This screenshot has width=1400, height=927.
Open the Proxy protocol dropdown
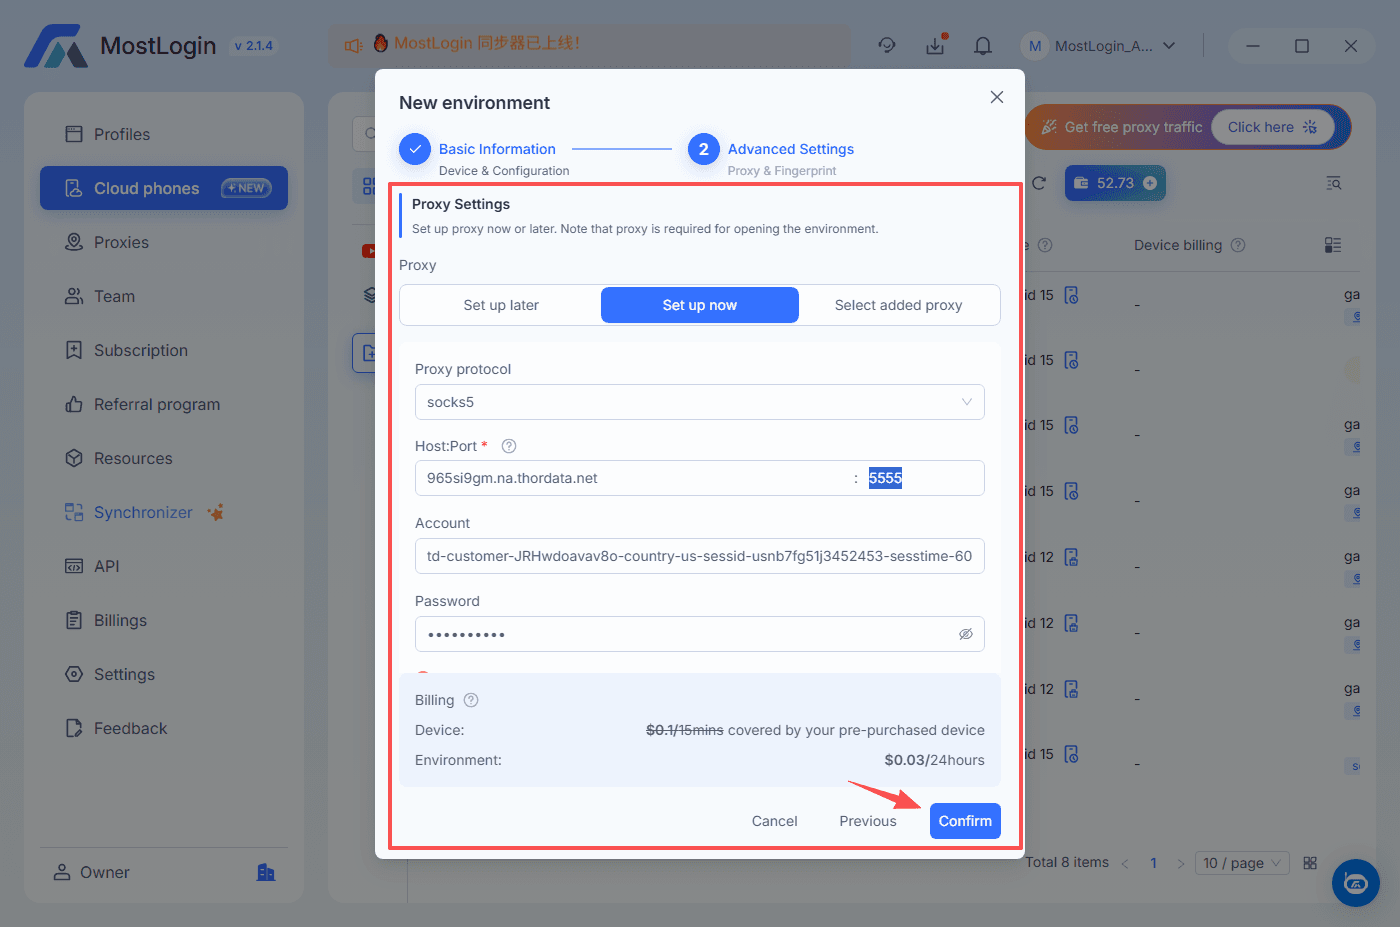point(700,402)
